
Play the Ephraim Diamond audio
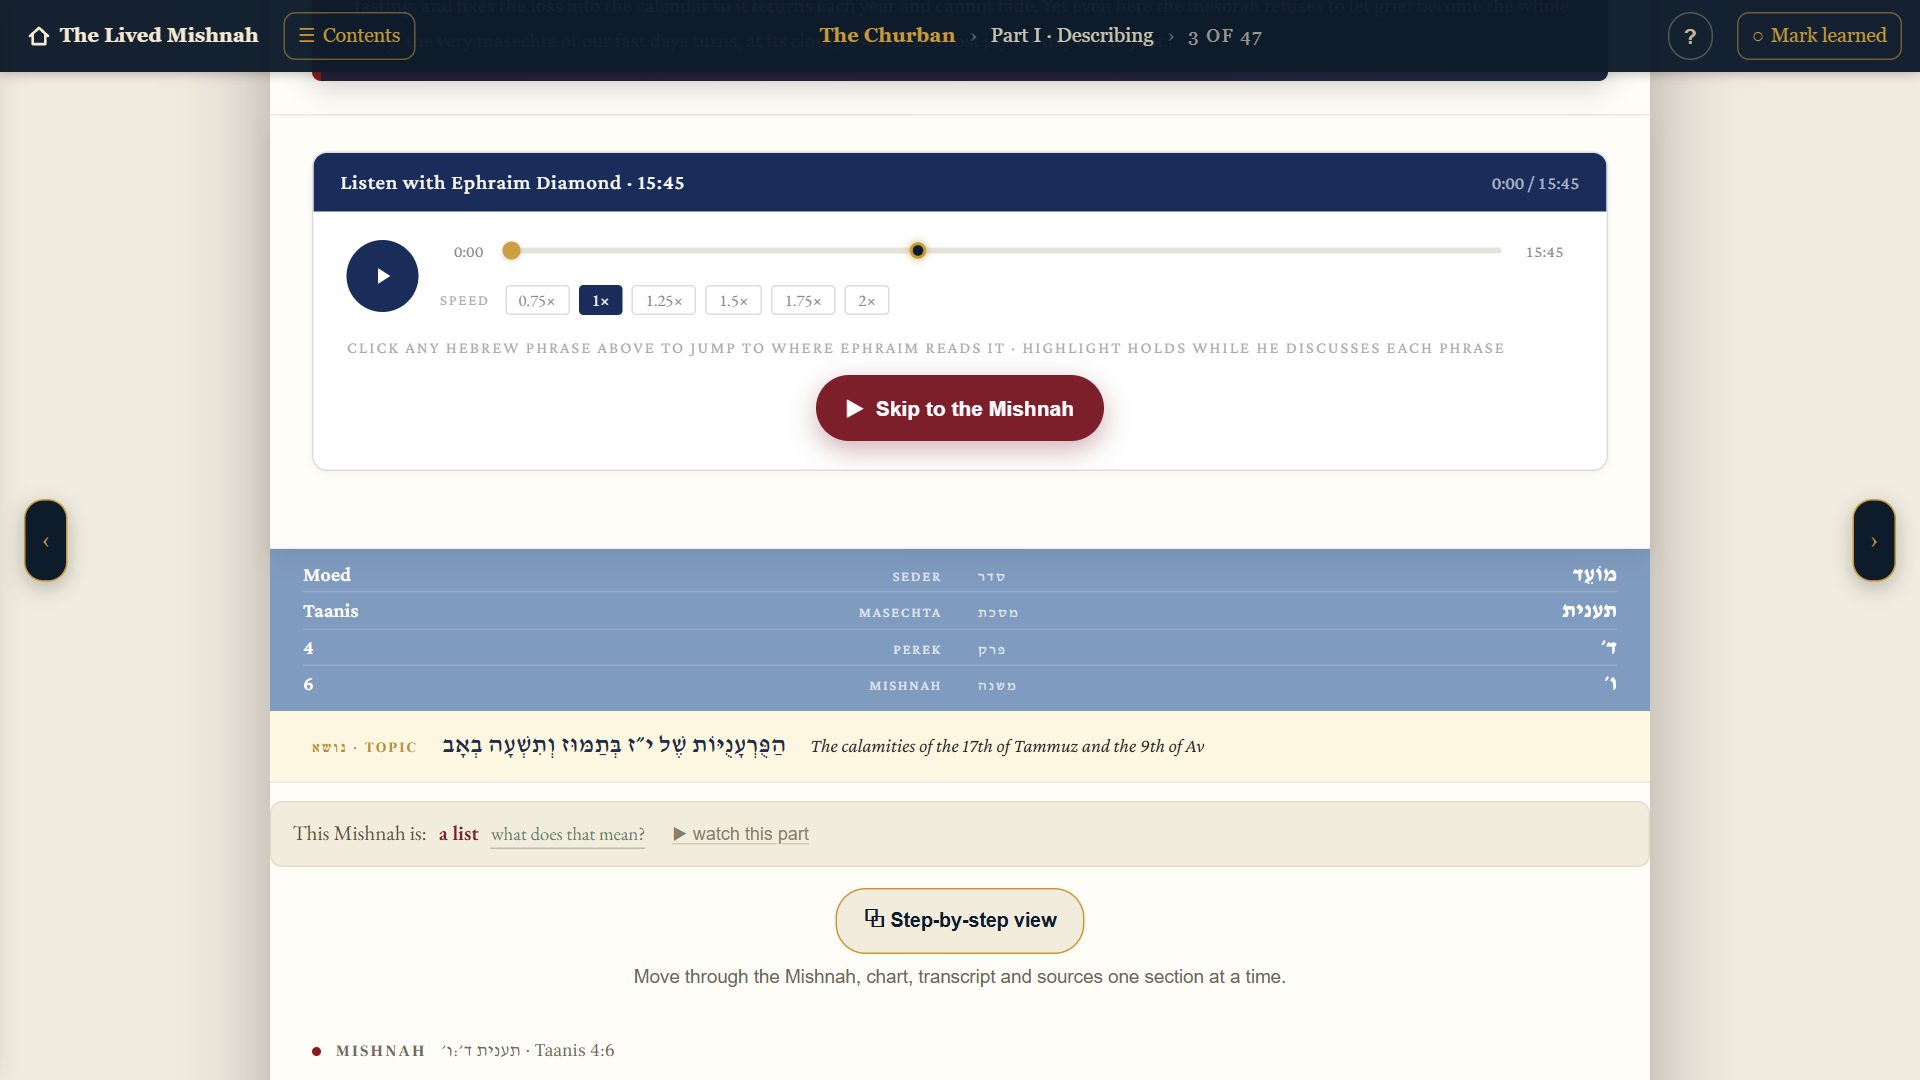[382, 276]
